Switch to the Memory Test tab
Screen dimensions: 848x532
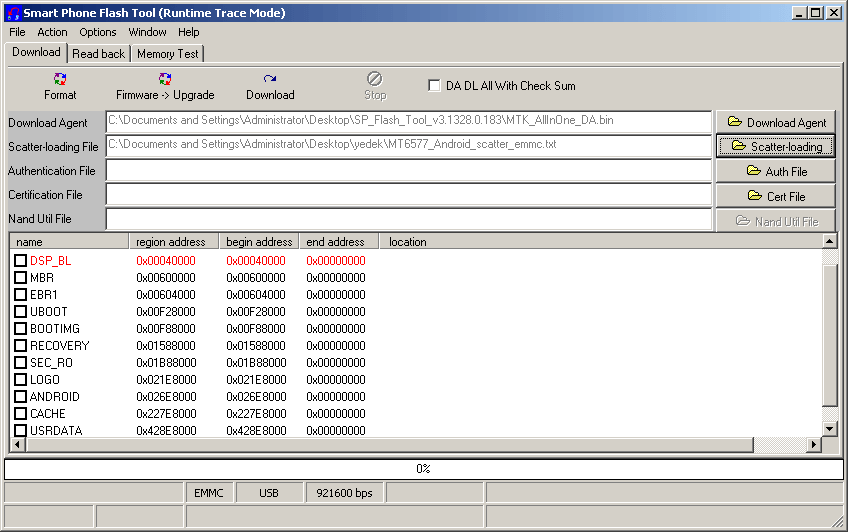(167, 54)
